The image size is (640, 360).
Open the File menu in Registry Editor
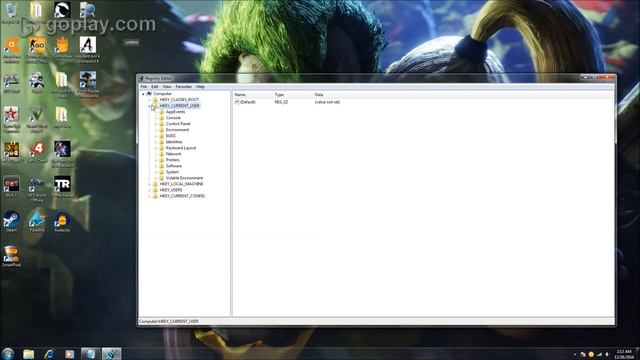point(144,87)
